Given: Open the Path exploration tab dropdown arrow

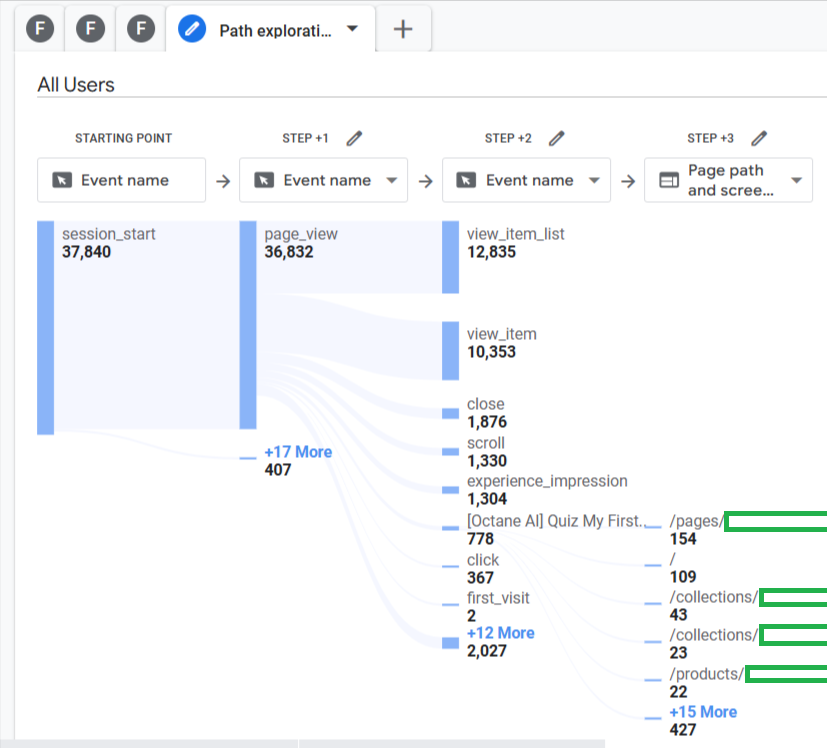Looking at the screenshot, I should 352,29.
